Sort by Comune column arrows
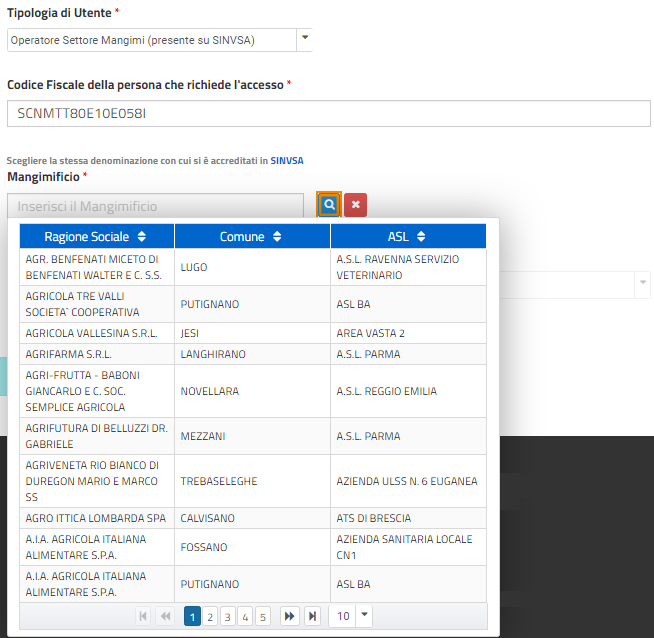Image resolution: width=654 pixels, height=638 pixels. click(277, 236)
